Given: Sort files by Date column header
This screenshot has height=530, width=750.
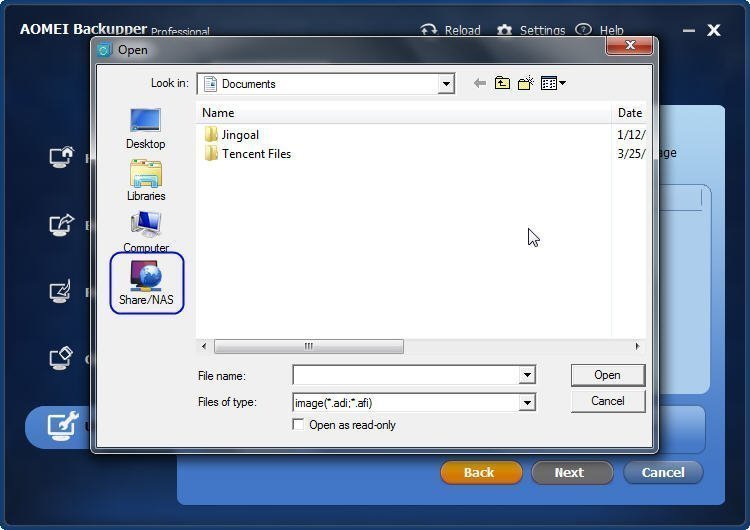Looking at the screenshot, I should (629, 113).
